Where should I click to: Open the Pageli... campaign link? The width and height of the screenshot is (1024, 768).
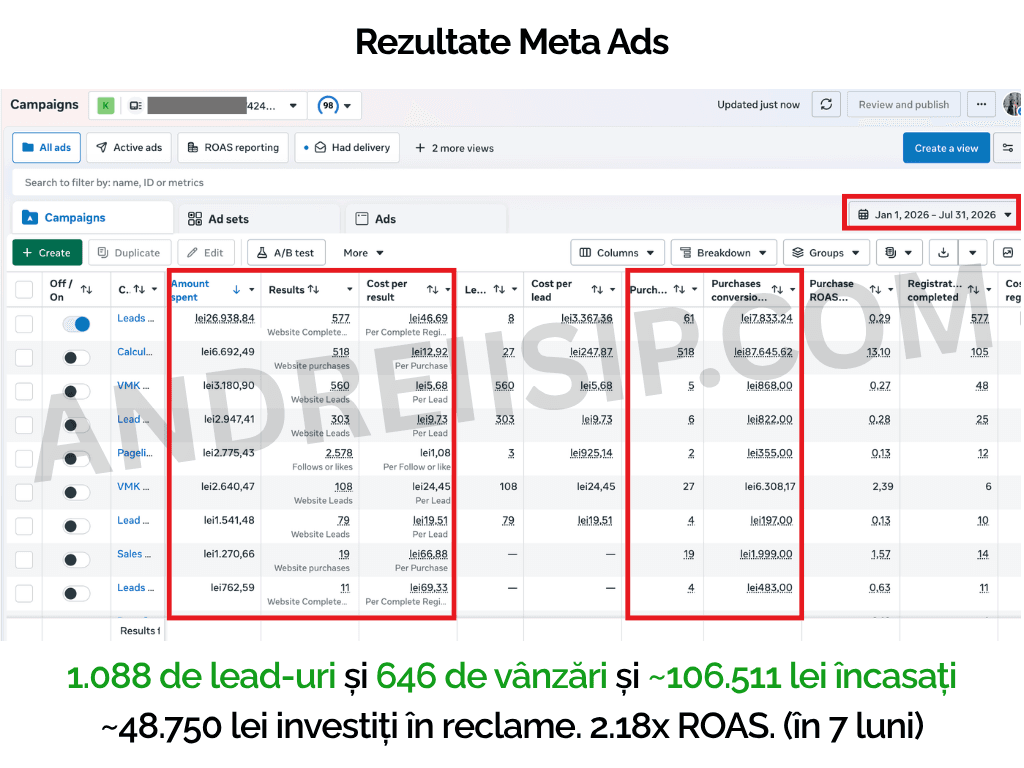pos(135,453)
